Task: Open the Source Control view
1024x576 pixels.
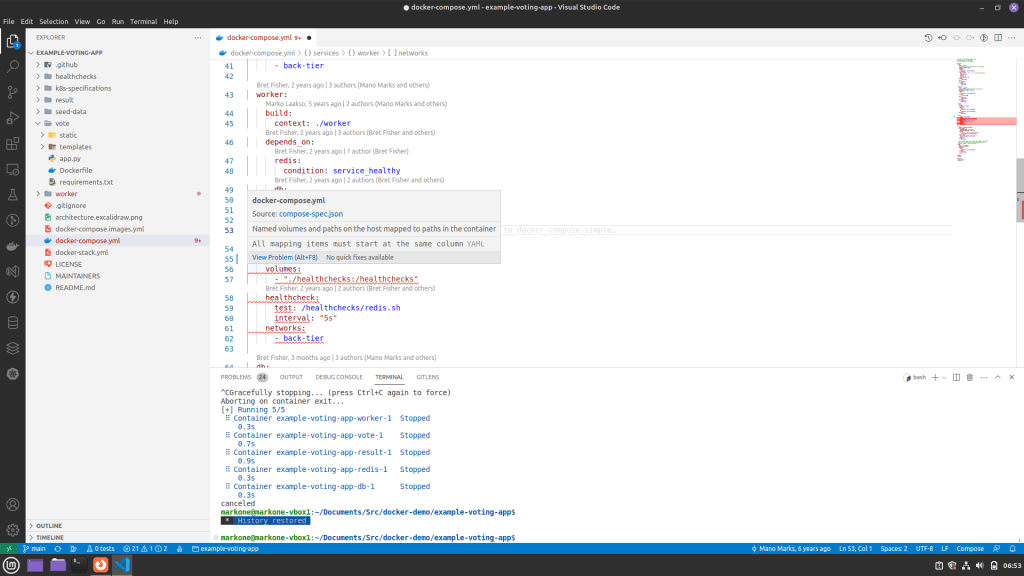Action: (13, 92)
